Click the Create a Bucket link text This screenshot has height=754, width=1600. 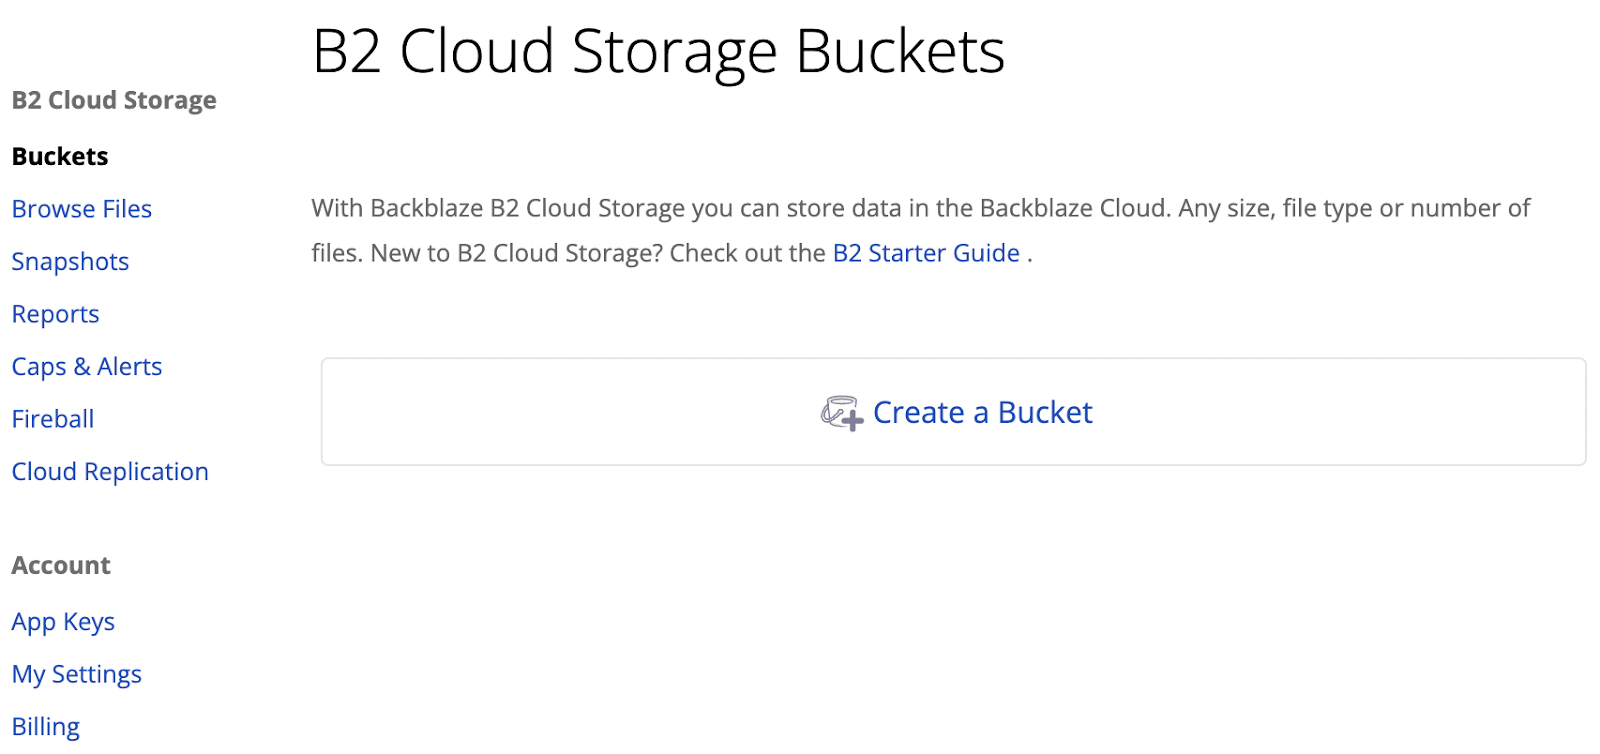pos(982,412)
